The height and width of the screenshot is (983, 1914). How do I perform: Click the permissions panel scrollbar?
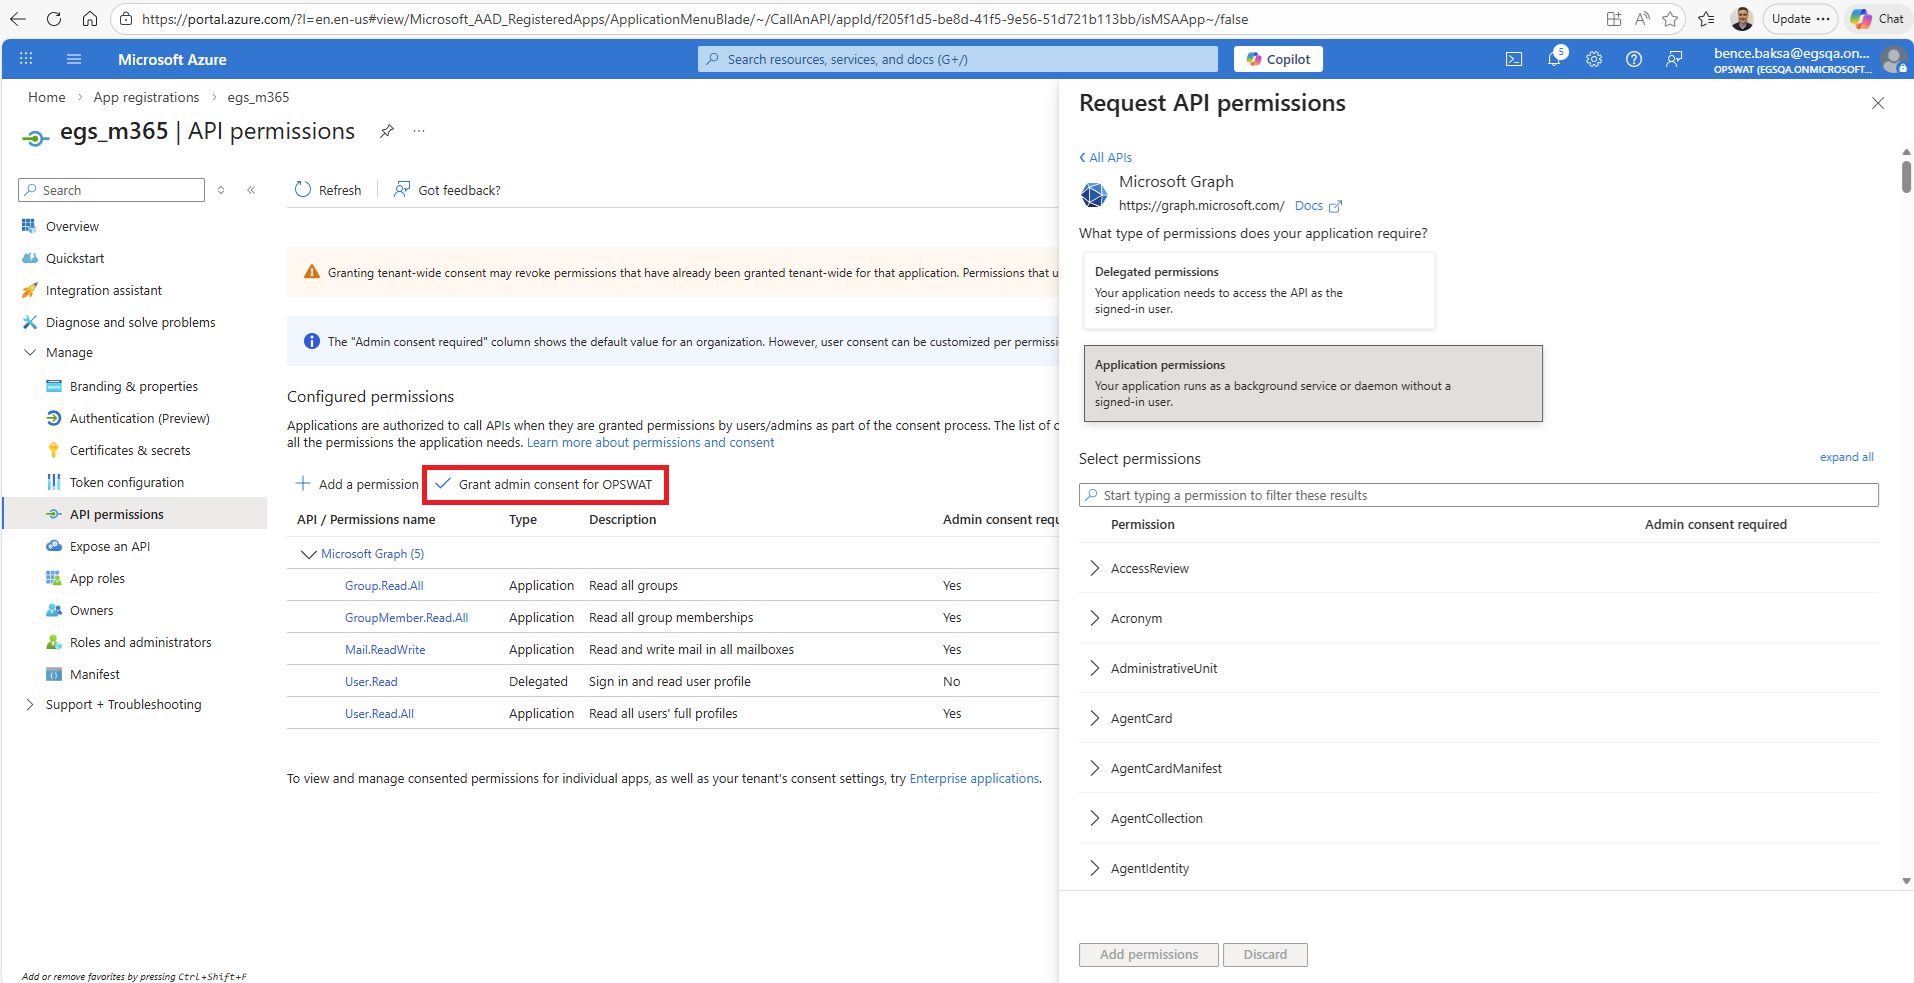tap(1906, 177)
